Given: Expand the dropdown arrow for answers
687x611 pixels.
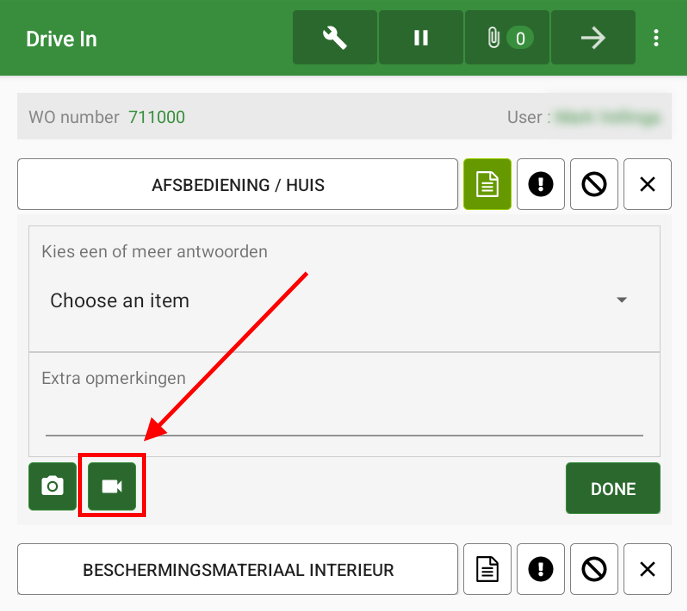Looking at the screenshot, I should (x=621, y=300).
